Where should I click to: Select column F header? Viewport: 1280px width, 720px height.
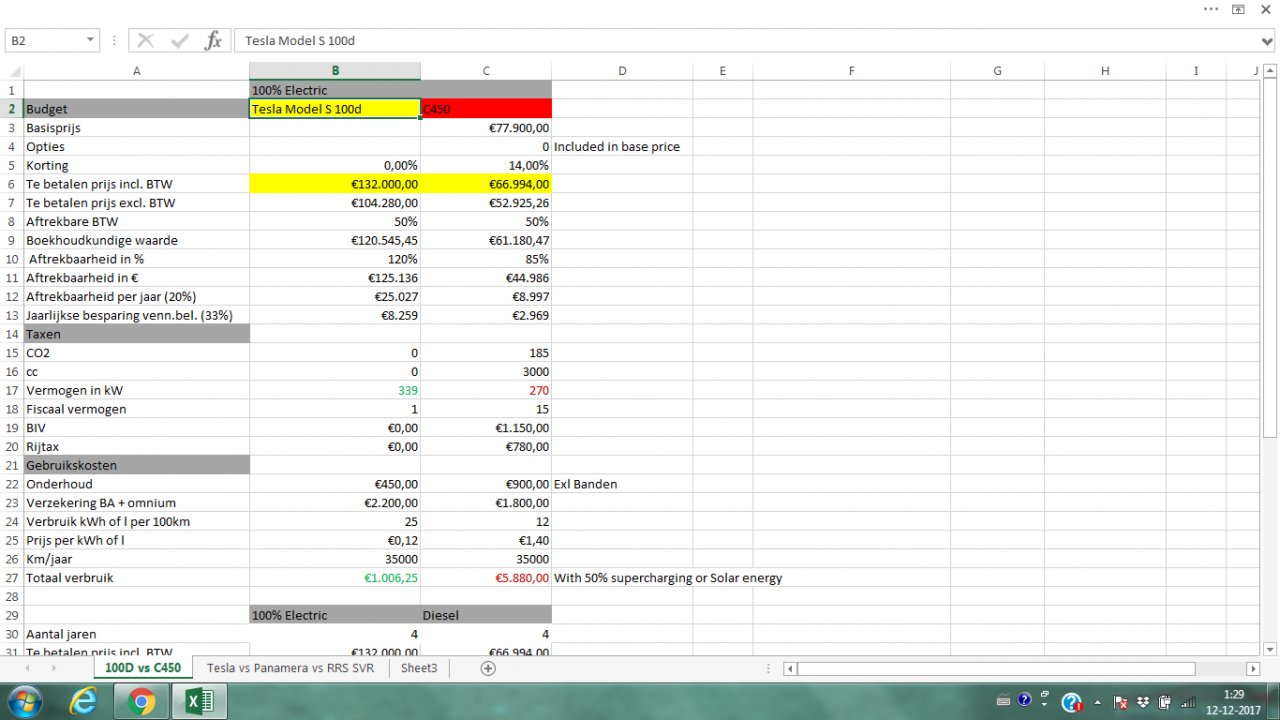tap(851, 71)
